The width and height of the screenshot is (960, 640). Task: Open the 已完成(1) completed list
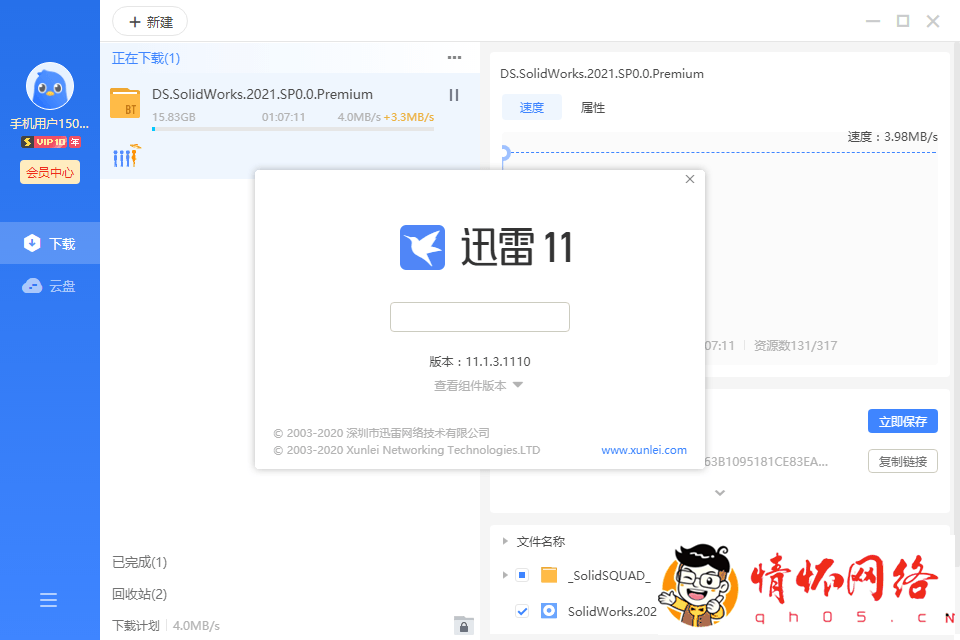click(x=139, y=562)
